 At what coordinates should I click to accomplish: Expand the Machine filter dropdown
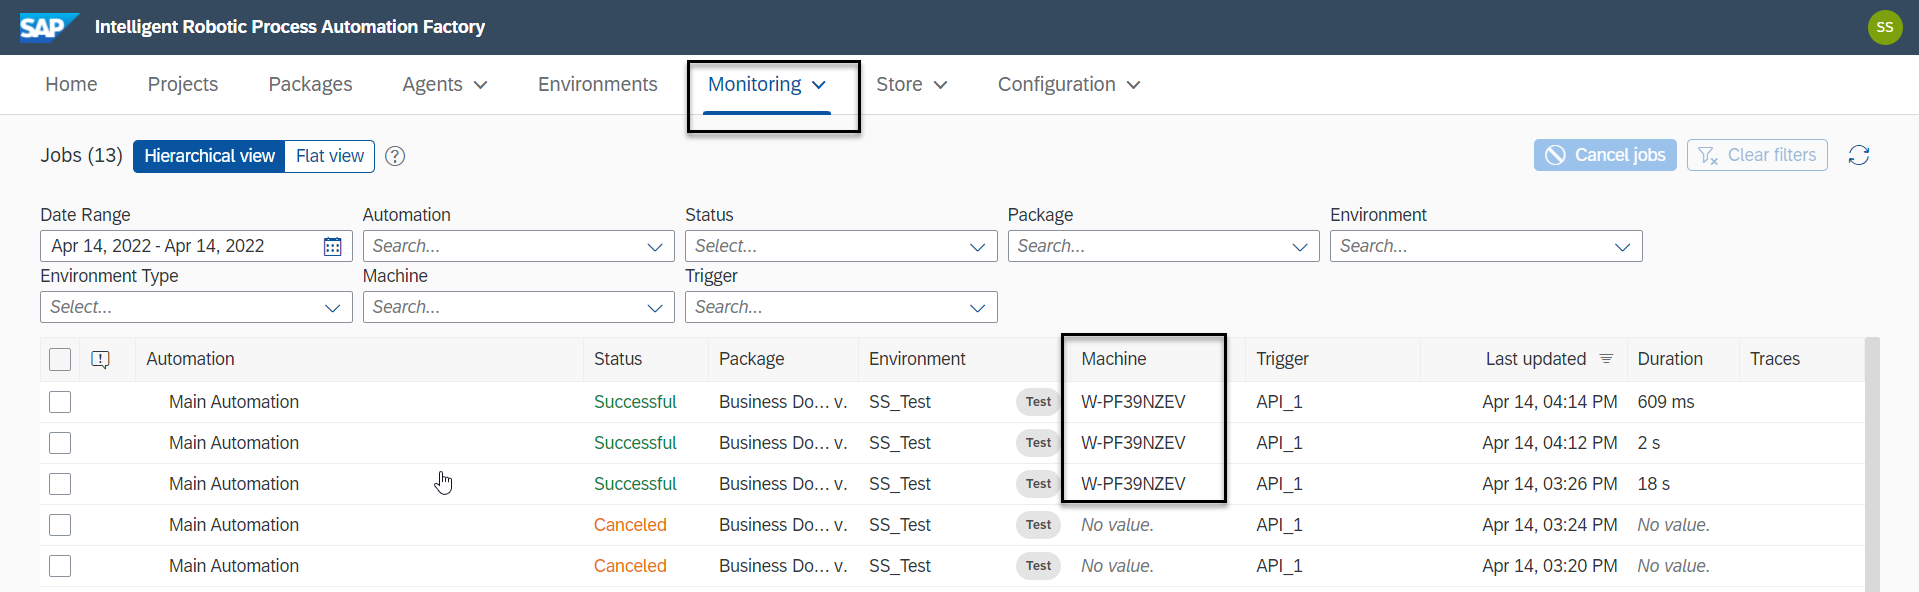click(655, 308)
